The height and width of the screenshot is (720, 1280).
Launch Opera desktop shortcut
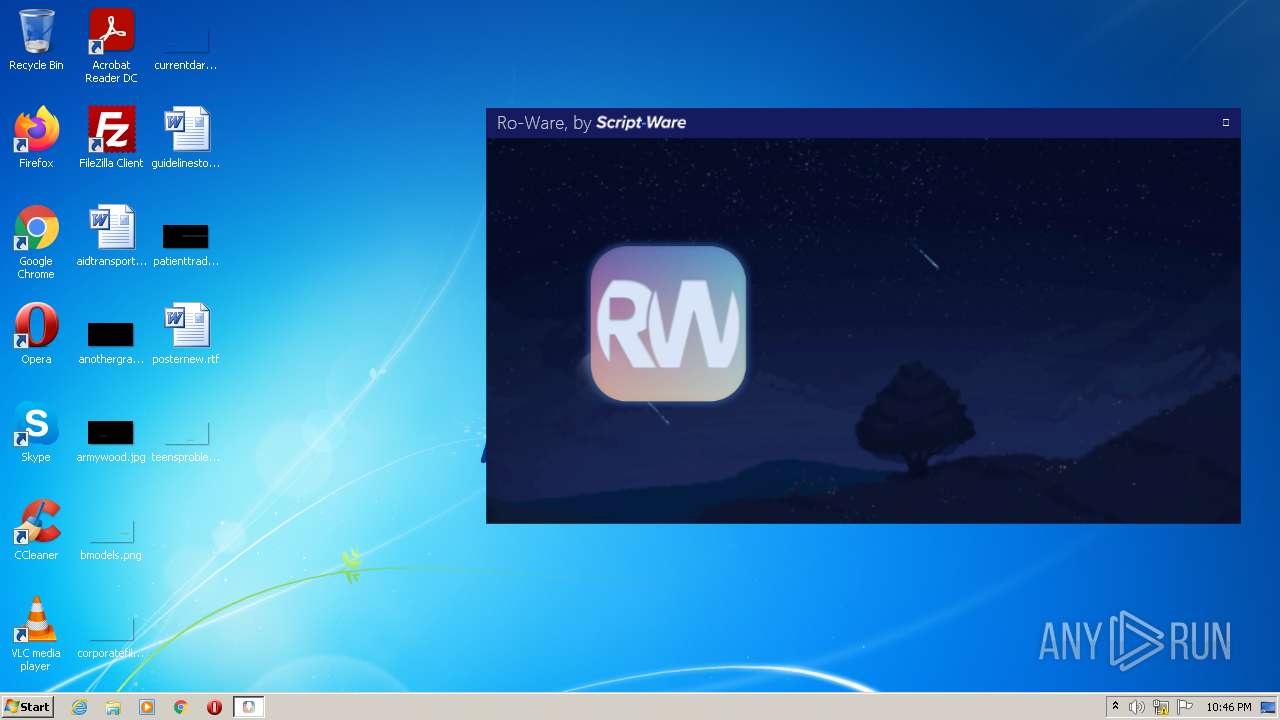click(x=36, y=334)
